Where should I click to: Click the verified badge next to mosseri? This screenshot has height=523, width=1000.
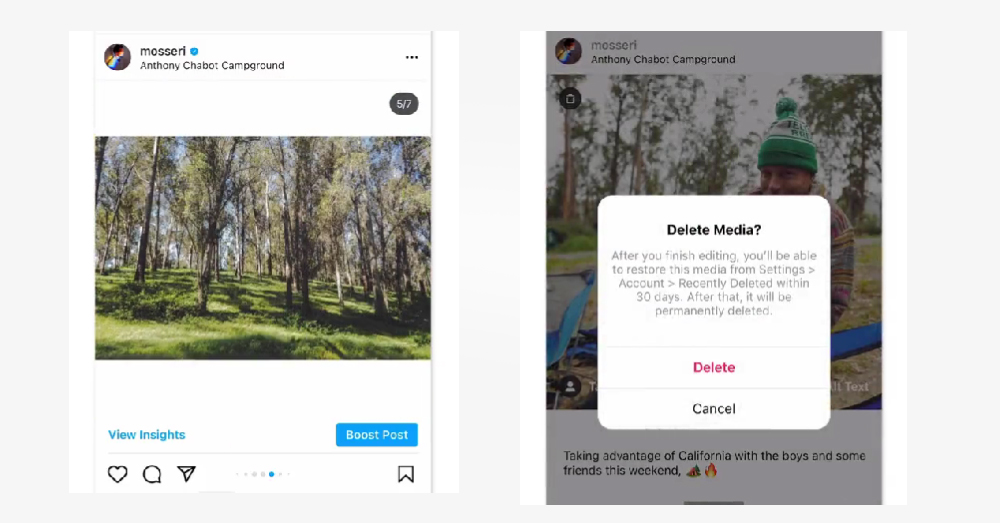tap(195, 51)
